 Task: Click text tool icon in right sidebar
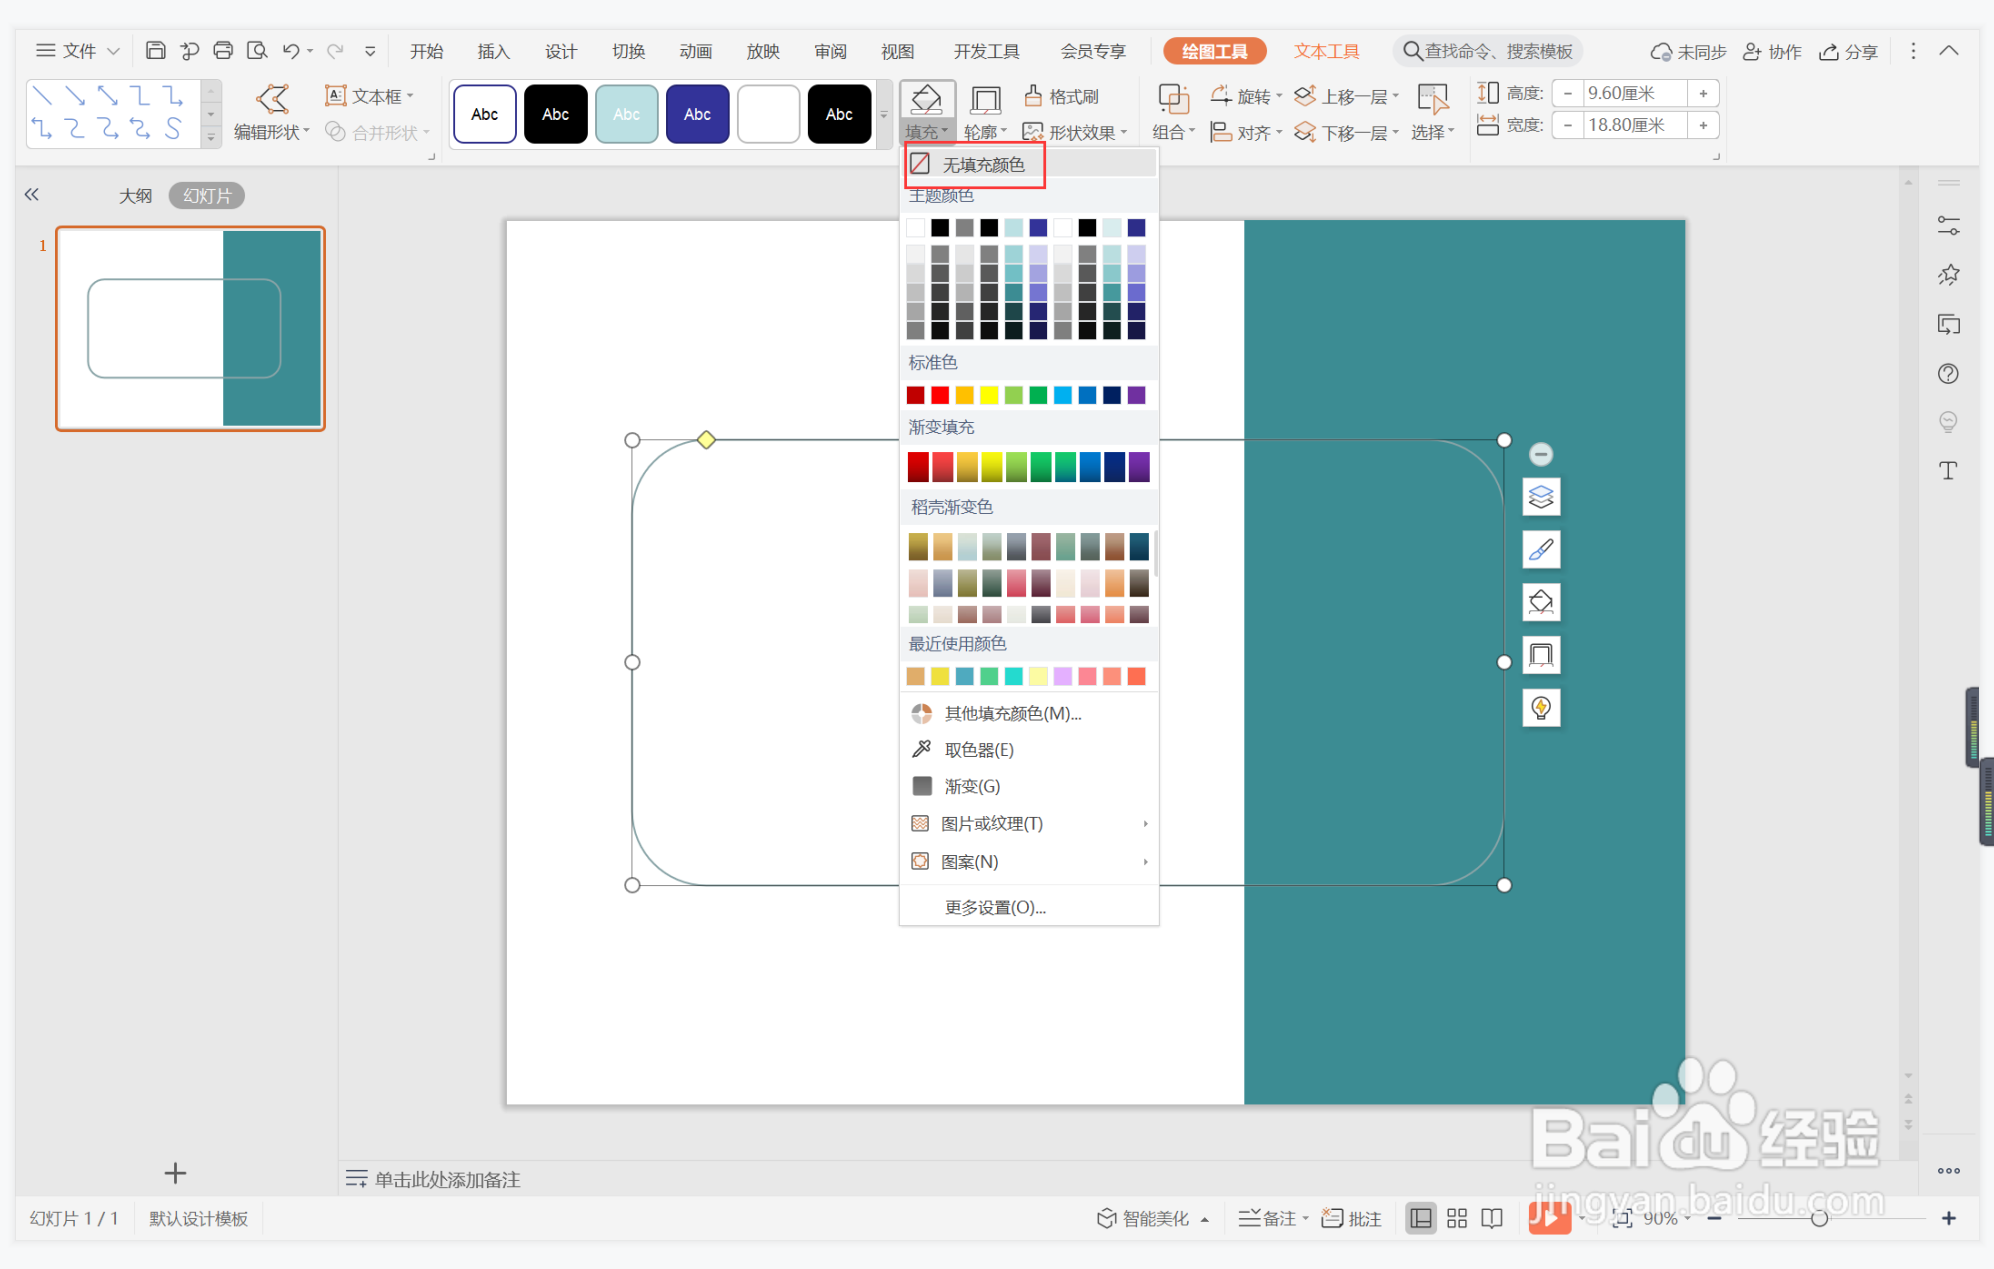point(1948,471)
